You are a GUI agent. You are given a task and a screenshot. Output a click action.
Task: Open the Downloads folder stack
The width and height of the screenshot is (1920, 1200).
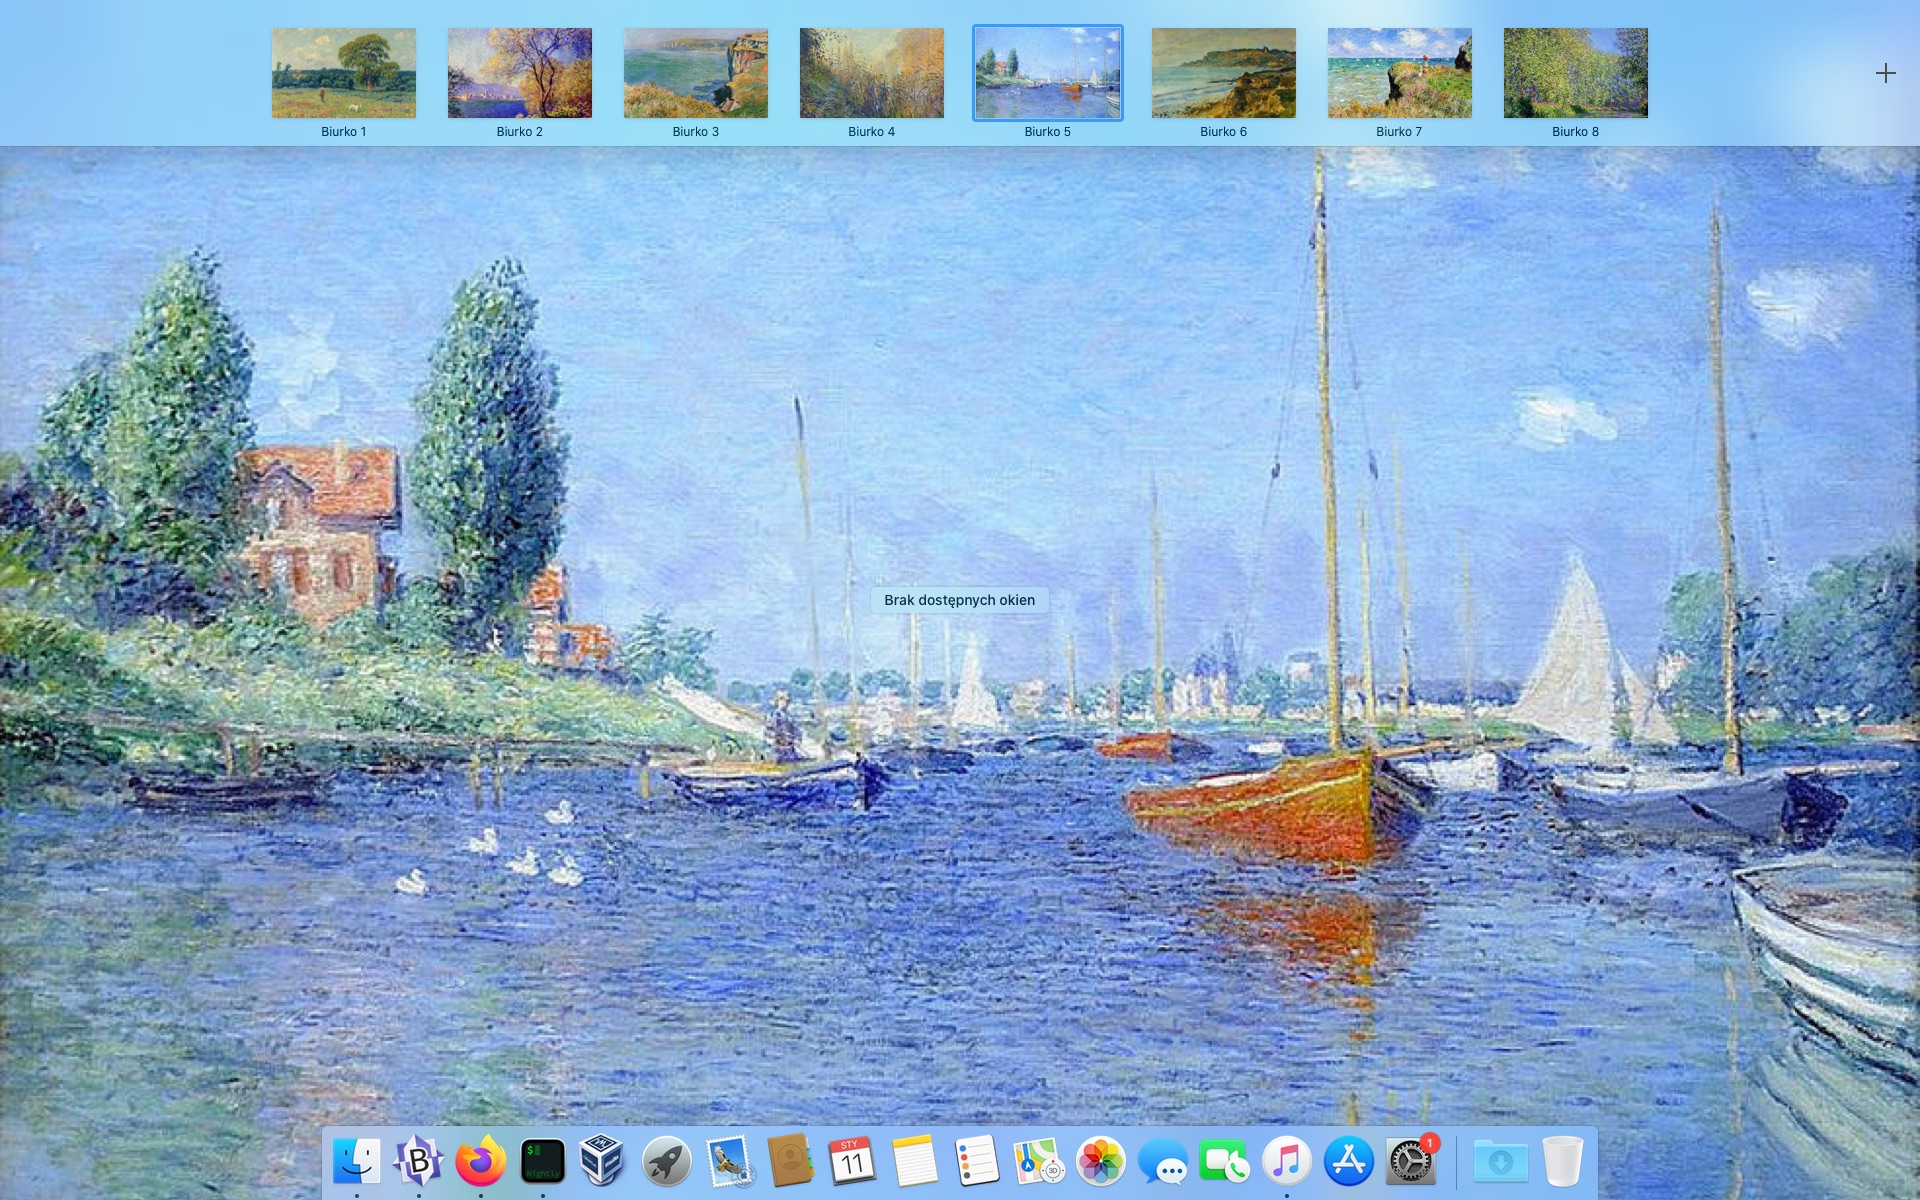click(x=1500, y=1161)
